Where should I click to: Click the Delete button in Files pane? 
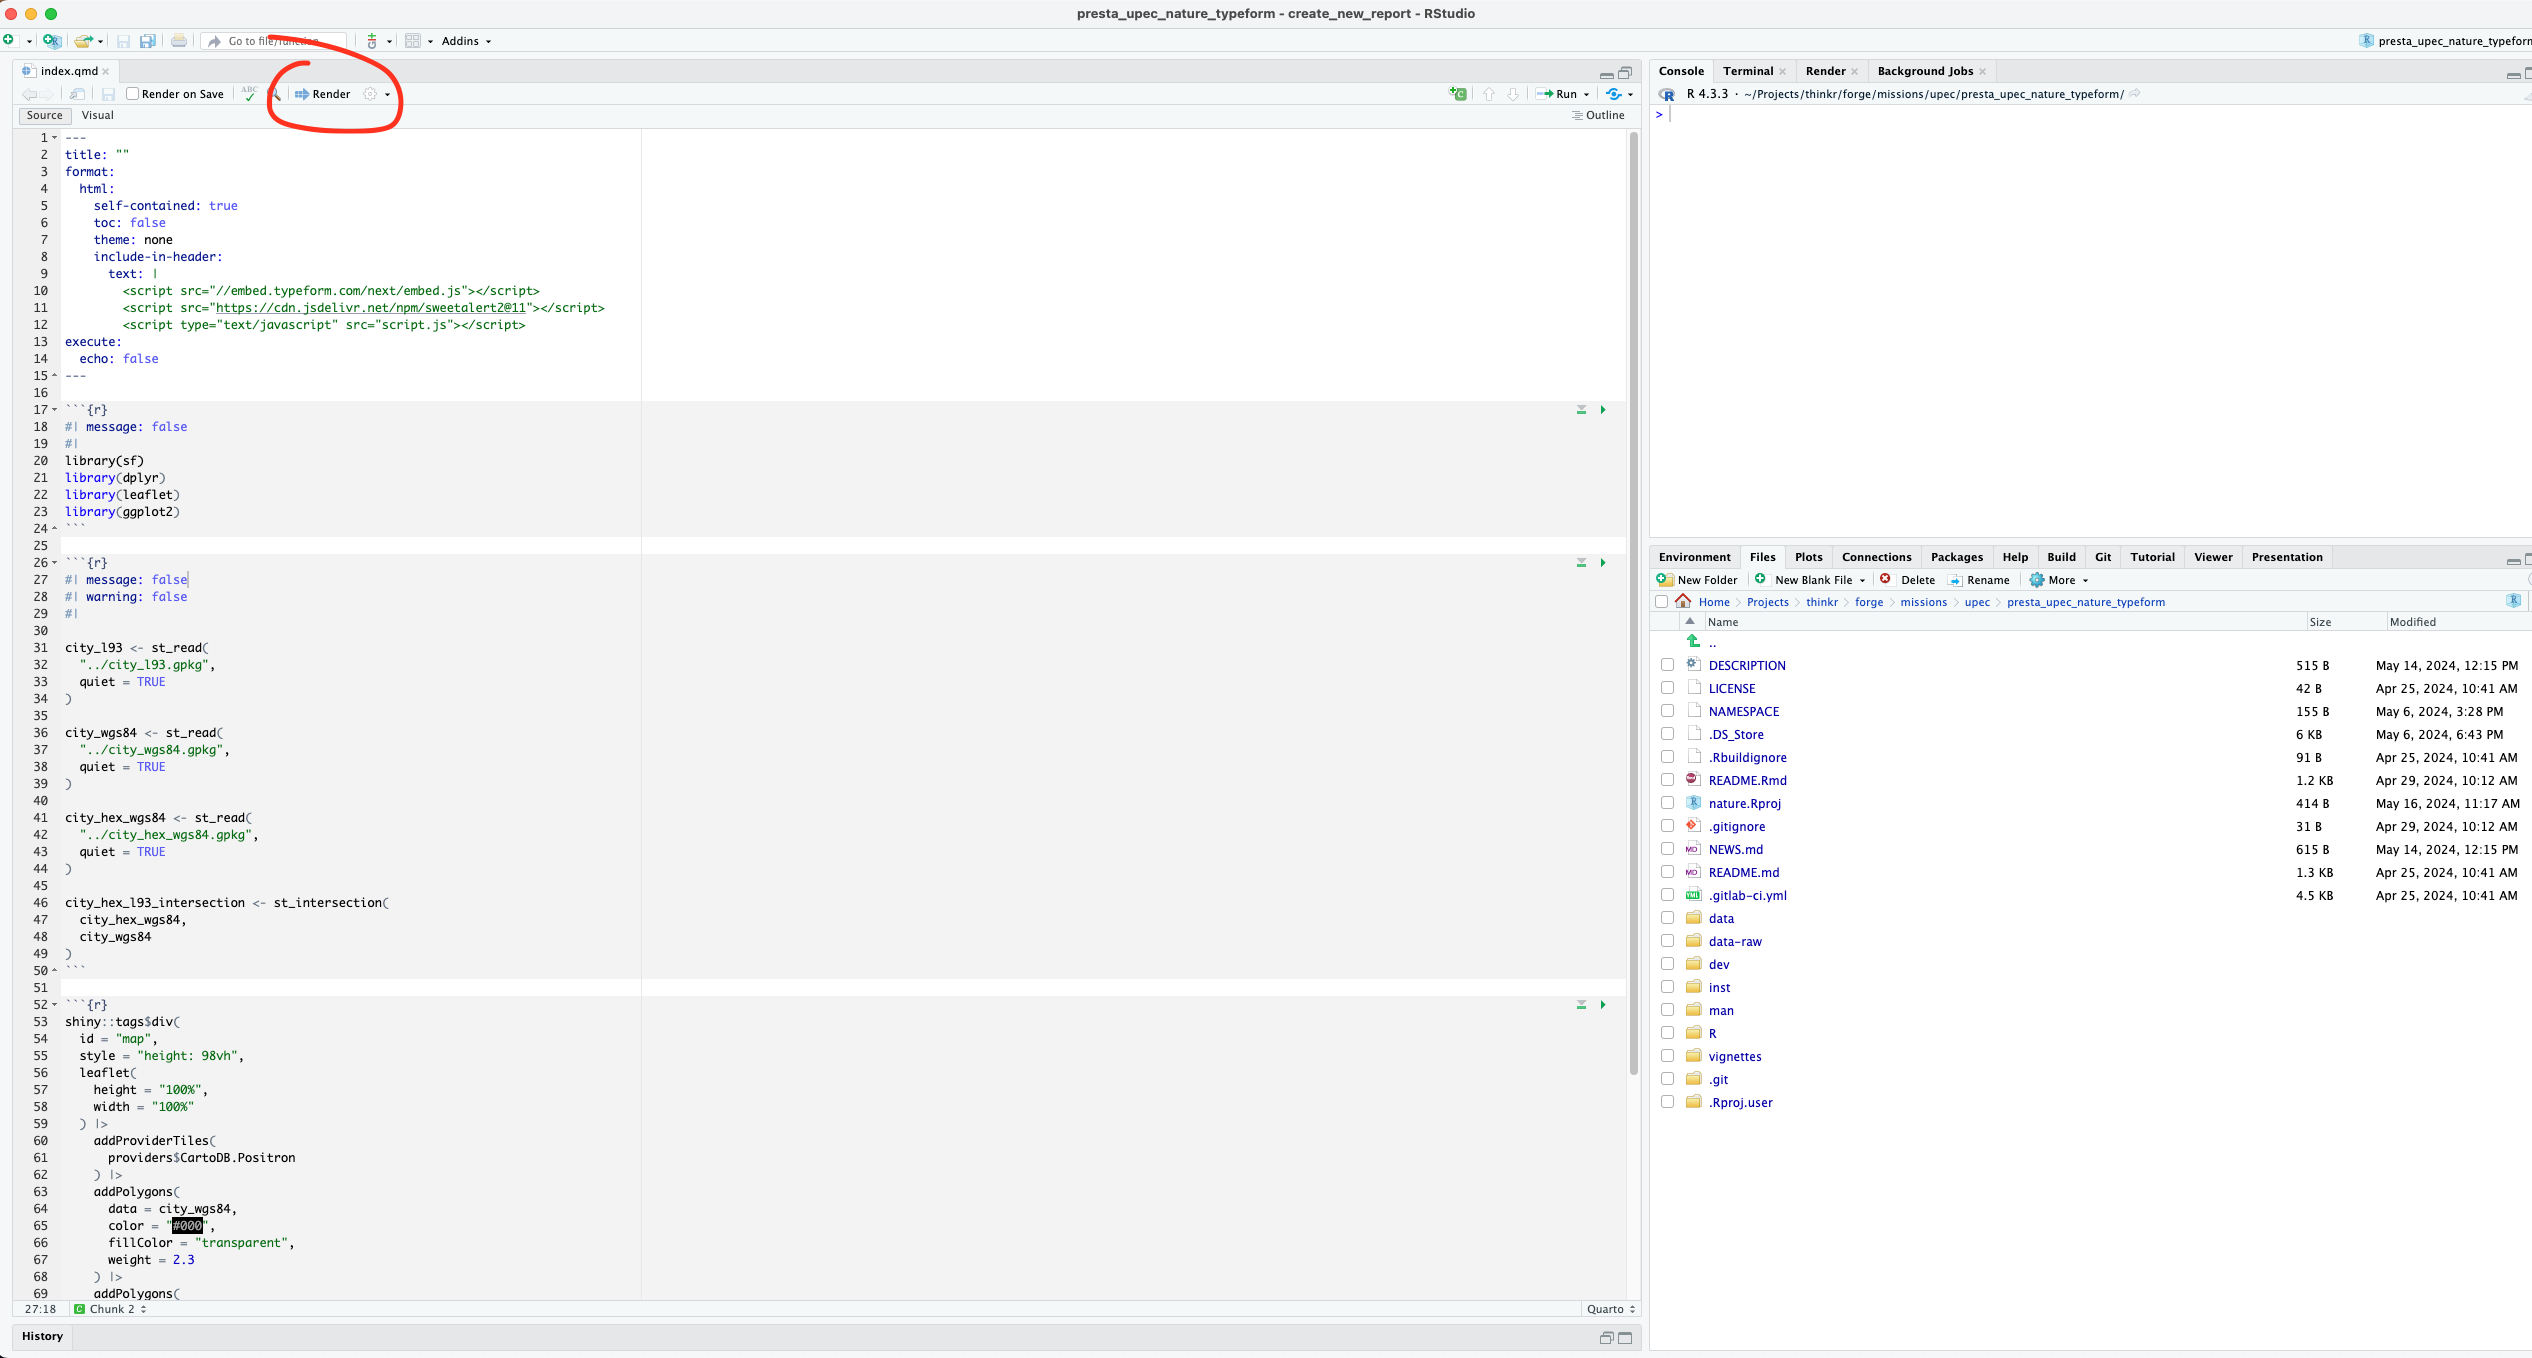click(1907, 580)
